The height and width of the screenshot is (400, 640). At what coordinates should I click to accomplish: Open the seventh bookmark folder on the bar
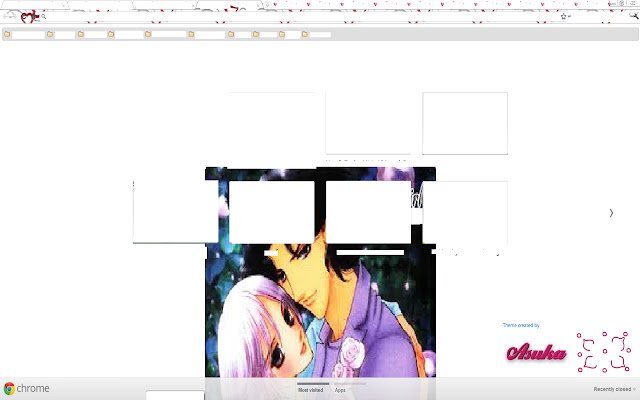[x=240, y=34]
